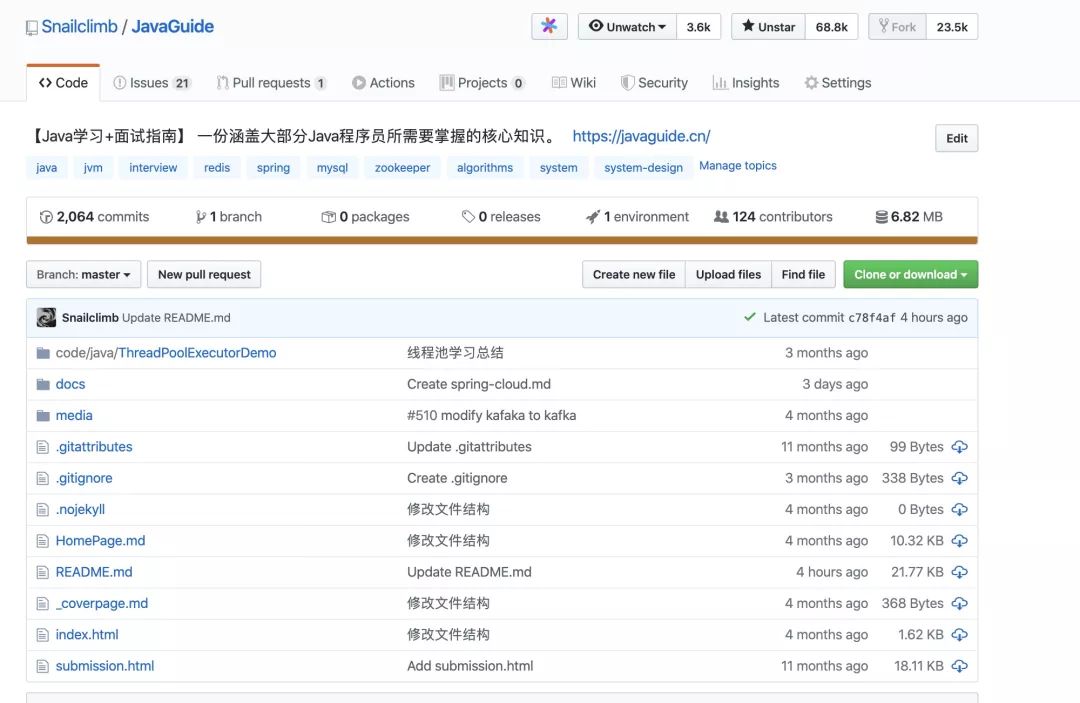Open the javaguide.cn website link
The height and width of the screenshot is (703, 1080).
click(x=641, y=136)
